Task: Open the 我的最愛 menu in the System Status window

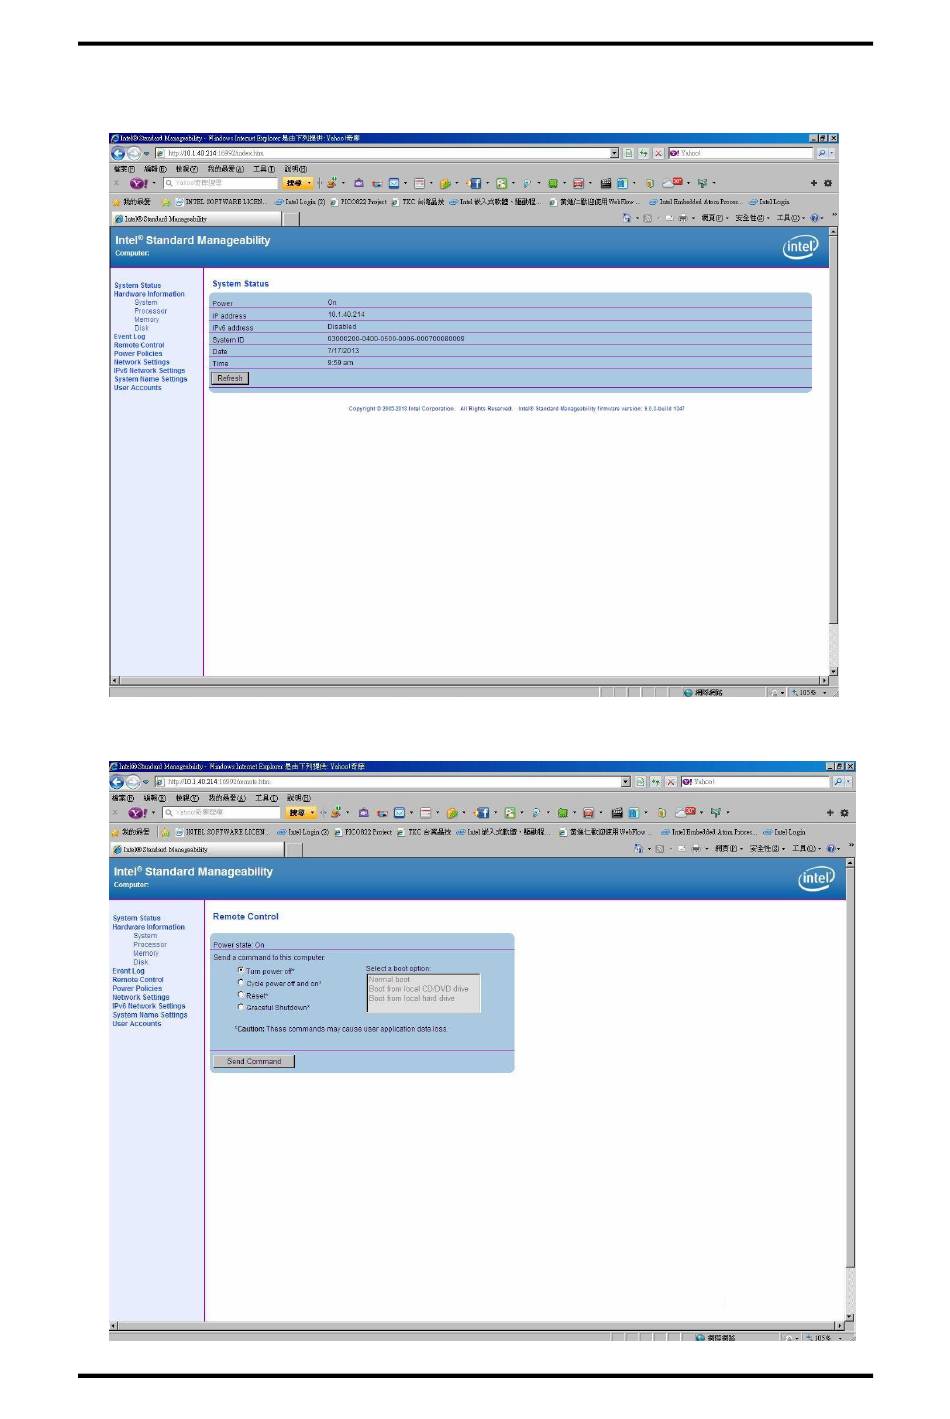Action: point(225,168)
